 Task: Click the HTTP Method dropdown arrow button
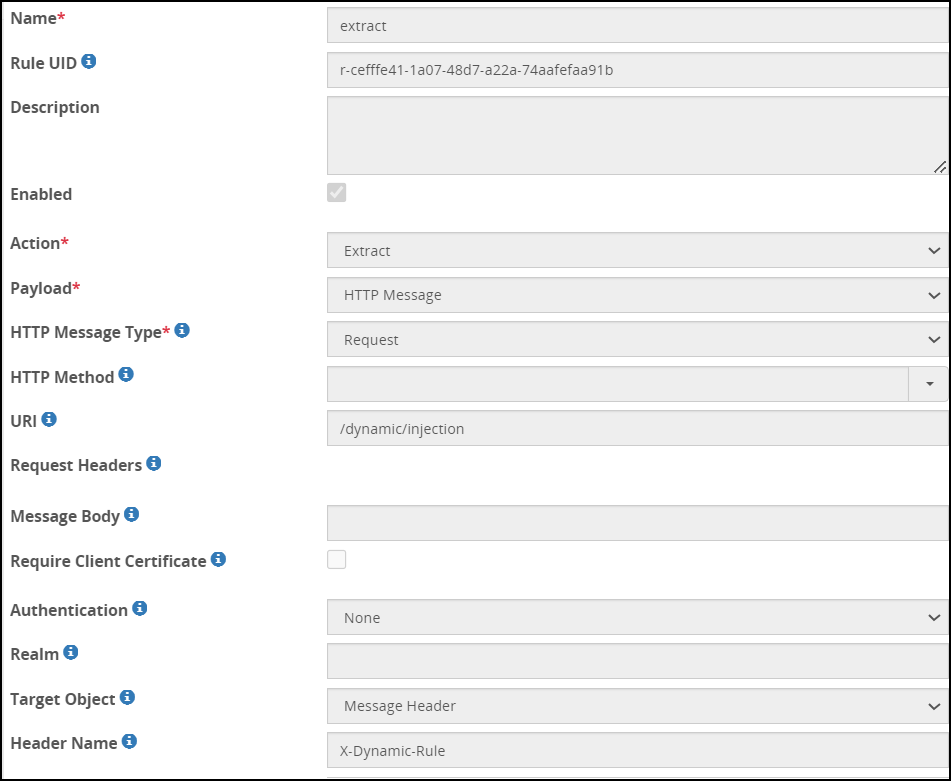pyautogui.click(x=930, y=384)
